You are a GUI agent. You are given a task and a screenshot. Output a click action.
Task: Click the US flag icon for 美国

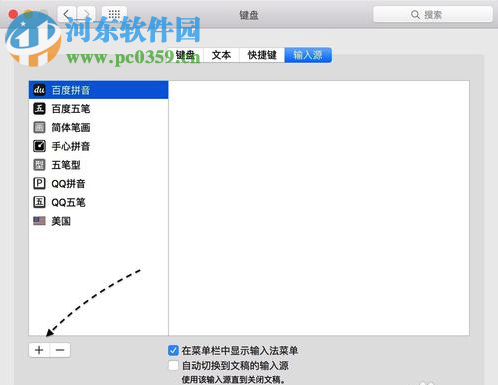pyautogui.click(x=39, y=221)
